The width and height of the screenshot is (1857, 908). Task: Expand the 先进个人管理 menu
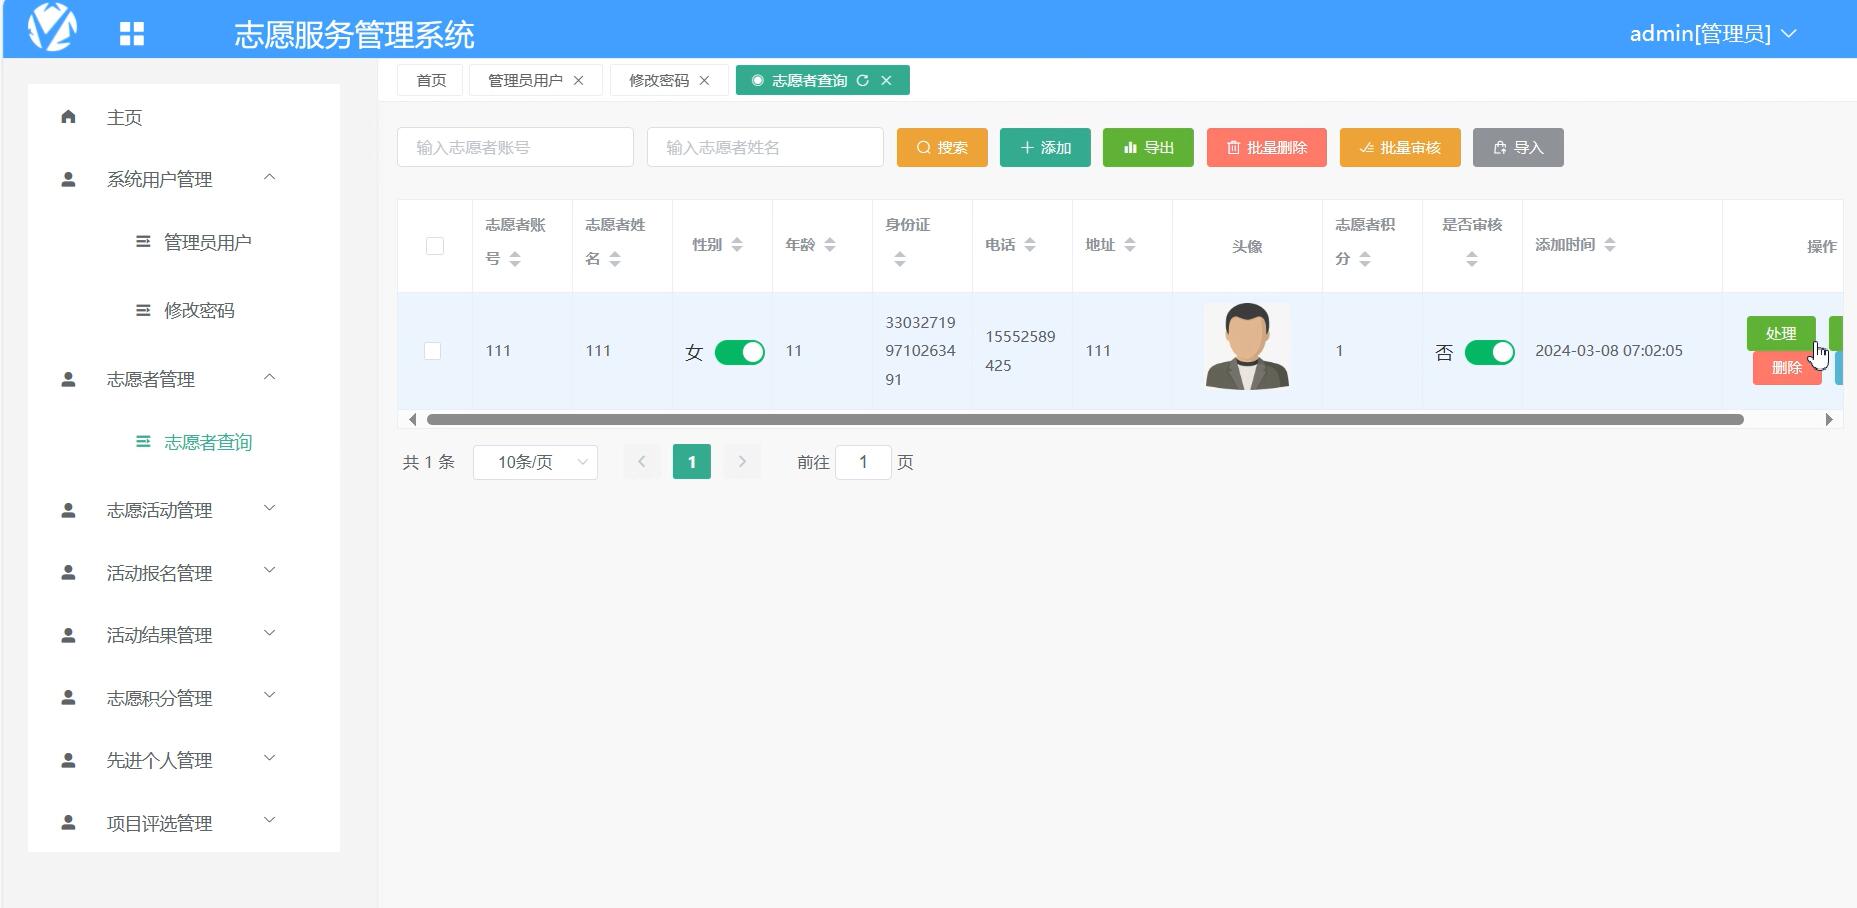tap(269, 759)
